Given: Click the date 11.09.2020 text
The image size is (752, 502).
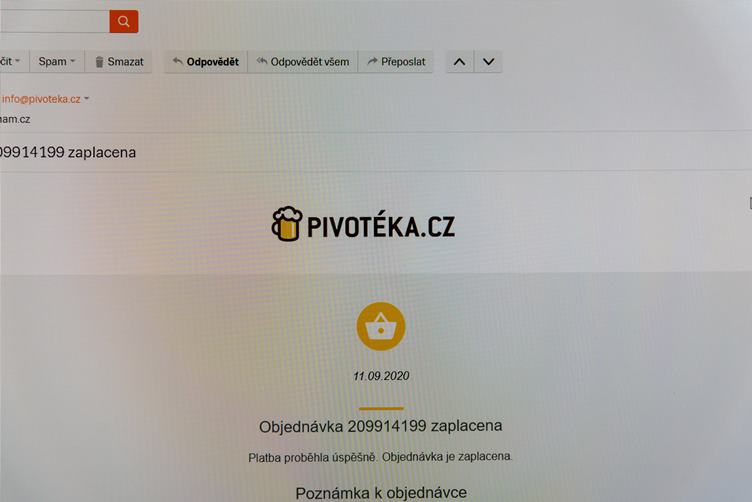Looking at the screenshot, I should pyautogui.click(x=381, y=376).
